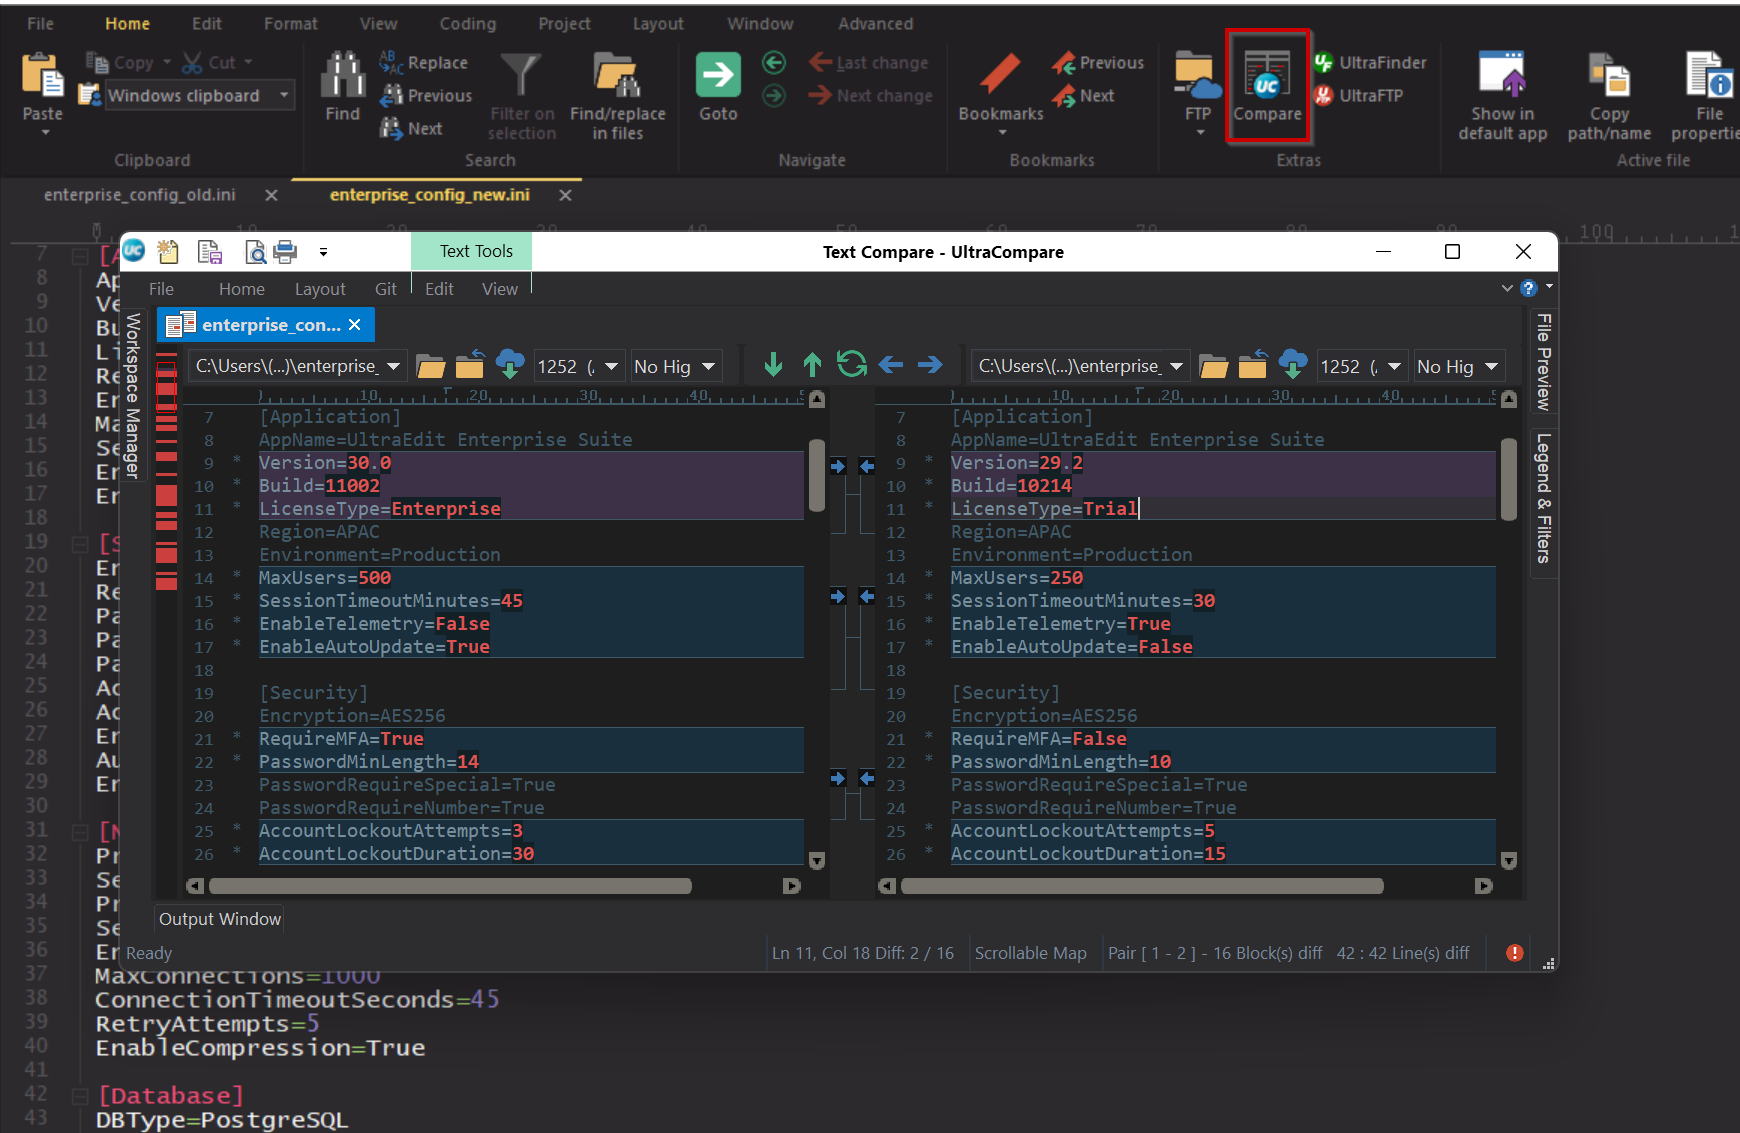Image resolution: width=1740 pixels, height=1133 pixels.
Task: Open the right pane encoding 1252 dropdown
Action: pyautogui.click(x=1393, y=367)
